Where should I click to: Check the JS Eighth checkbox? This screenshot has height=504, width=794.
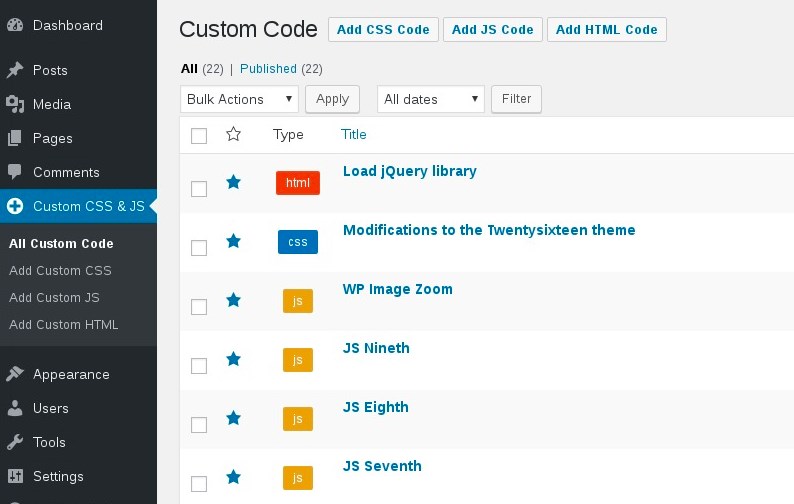199,424
